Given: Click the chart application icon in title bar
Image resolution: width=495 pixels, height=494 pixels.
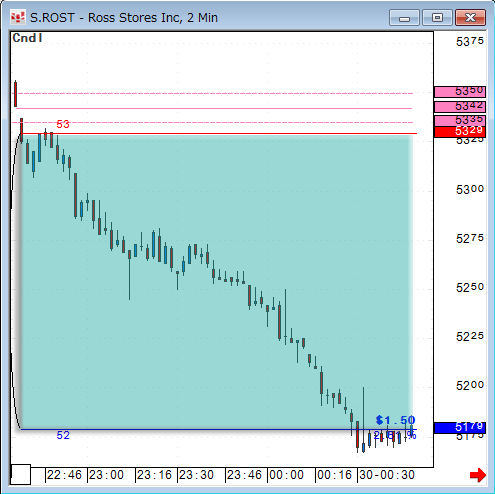Looking at the screenshot, I should coord(18,18).
